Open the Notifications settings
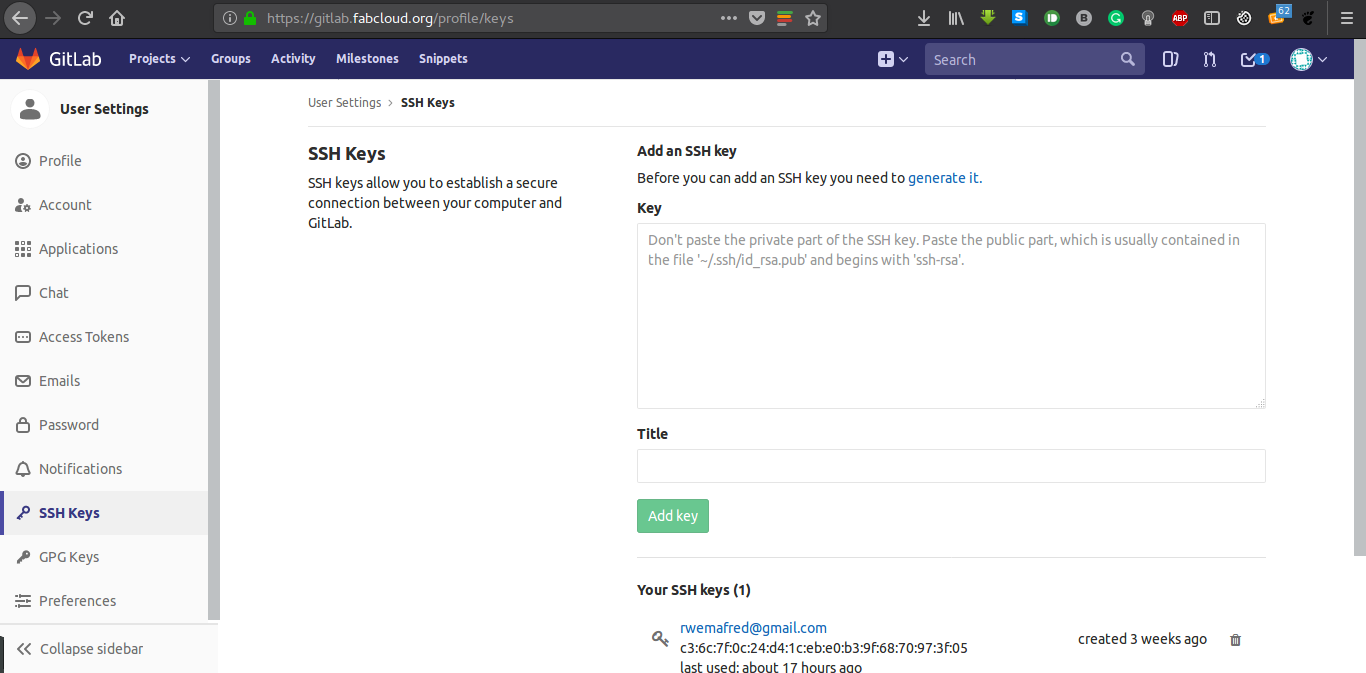This screenshot has width=1366, height=673. click(78, 468)
